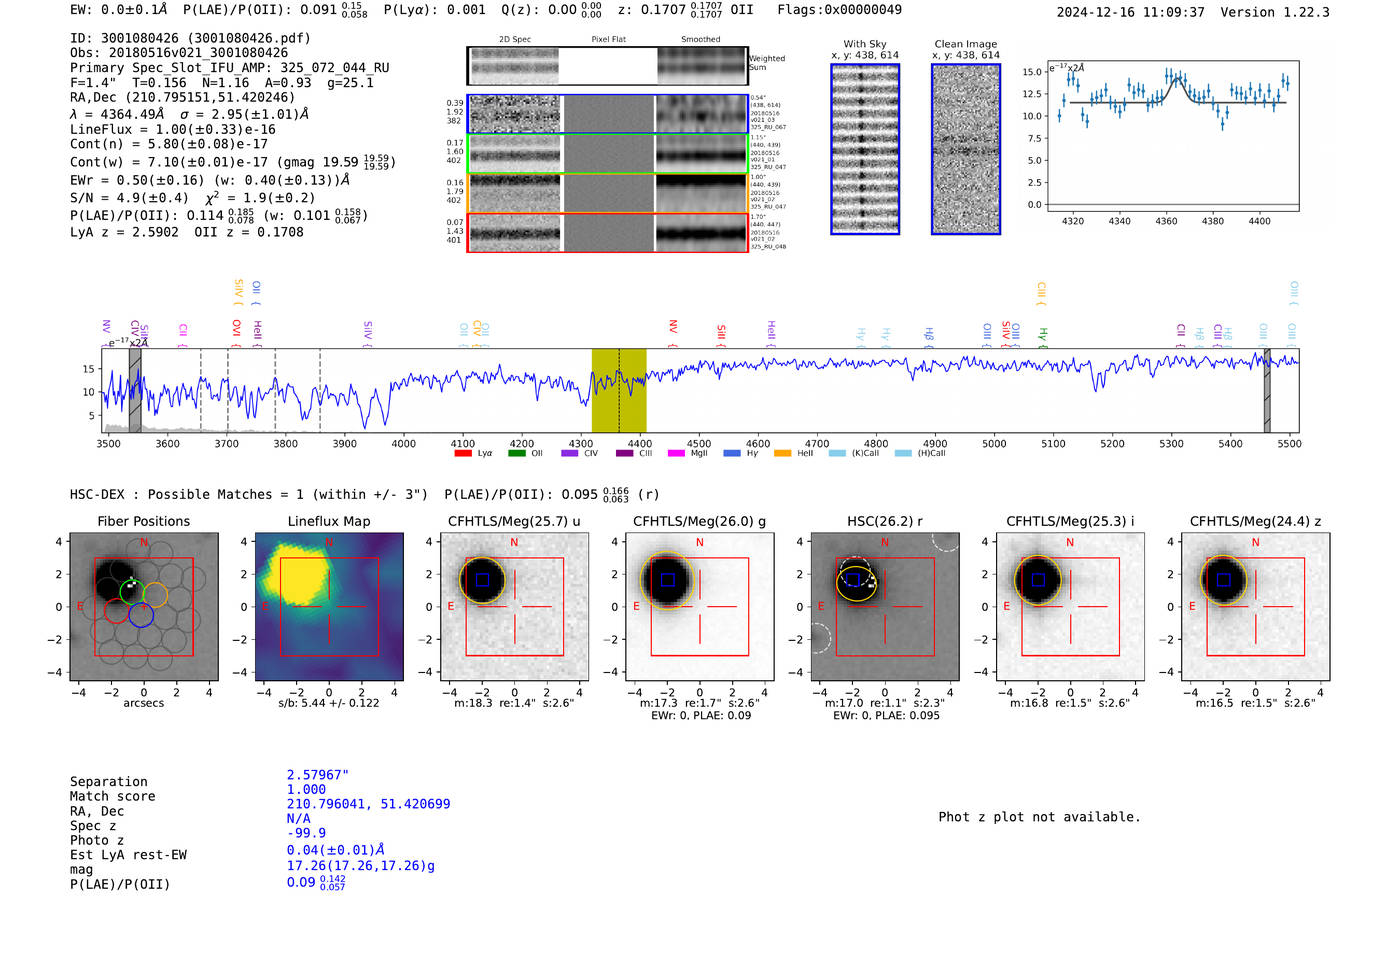
Task: Open the CFHTLS/Meg(24.4) z image
Action: click(x=1256, y=607)
